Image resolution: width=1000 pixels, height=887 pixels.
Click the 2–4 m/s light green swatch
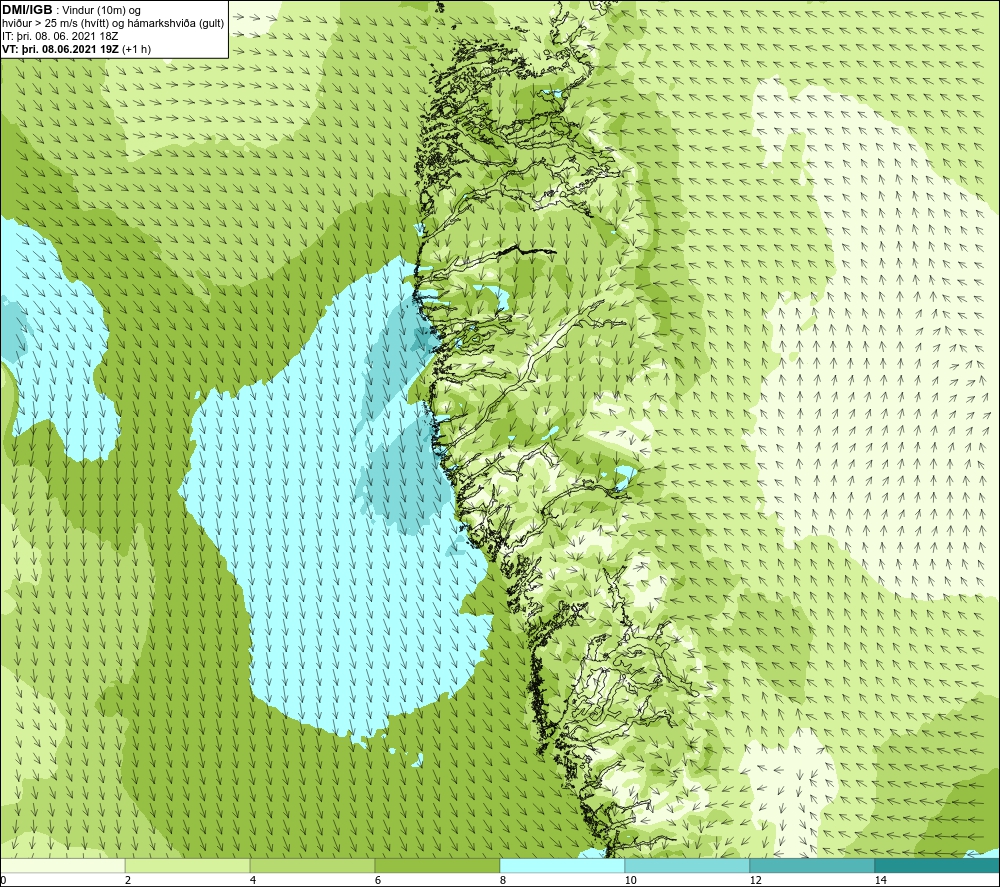pos(188,865)
